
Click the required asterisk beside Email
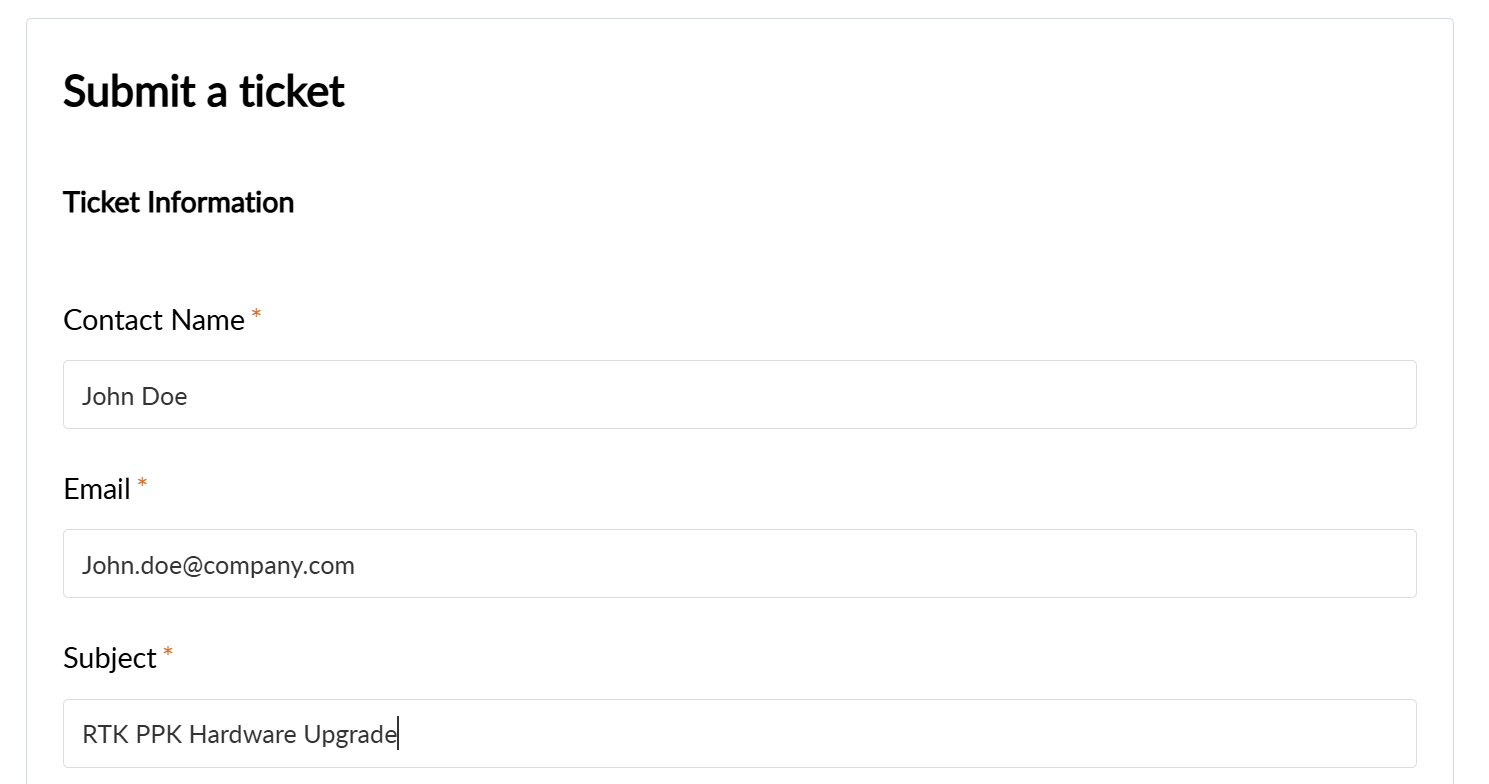(142, 485)
